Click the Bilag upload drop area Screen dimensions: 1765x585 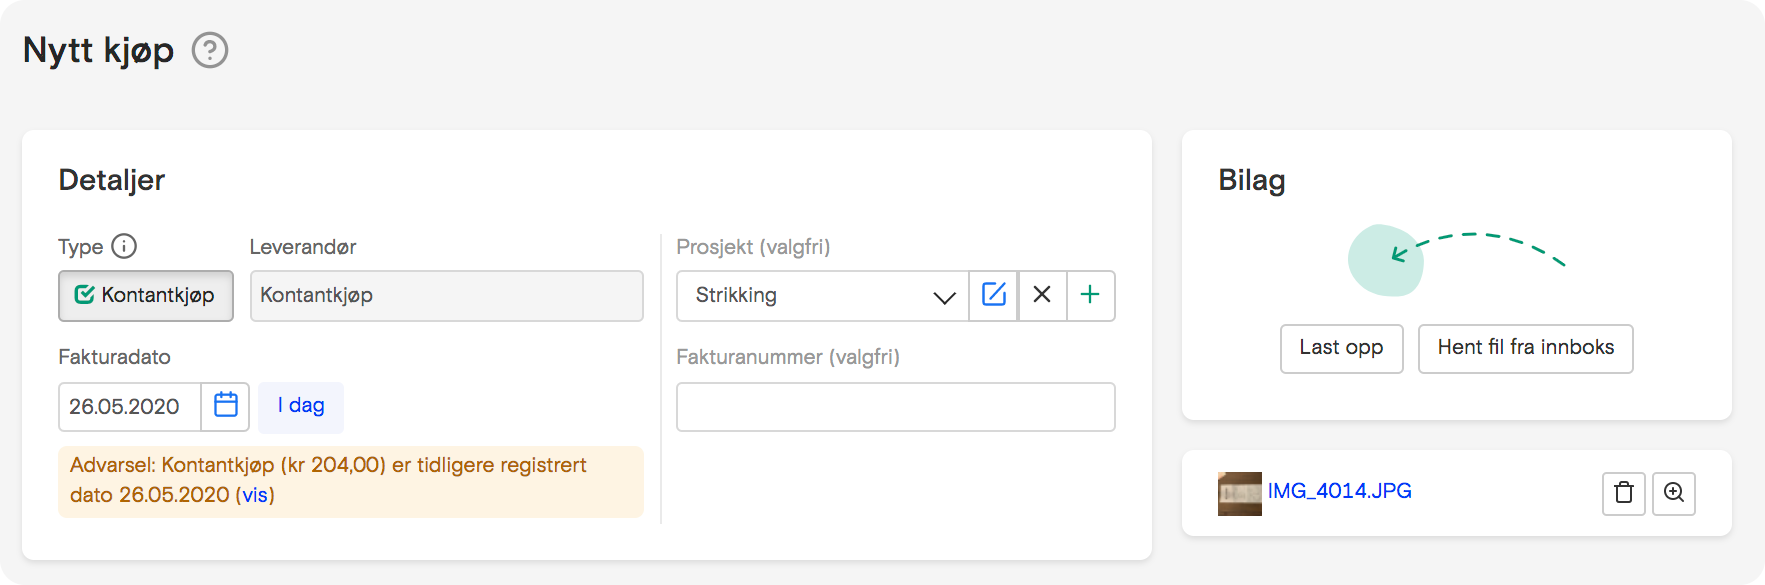1386,261
